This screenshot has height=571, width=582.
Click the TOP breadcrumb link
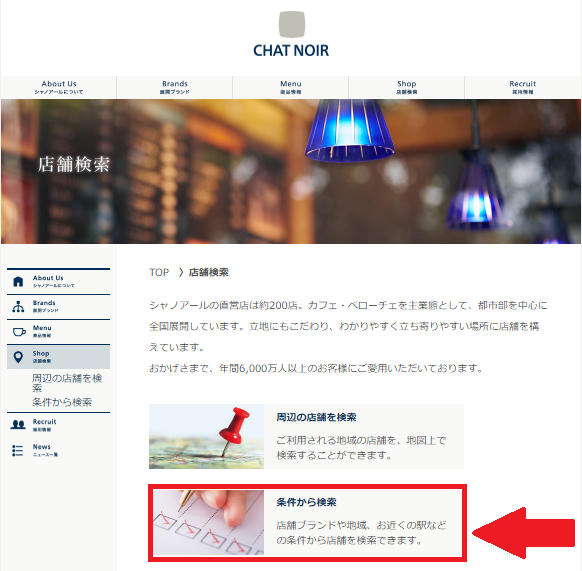tap(159, 273)
